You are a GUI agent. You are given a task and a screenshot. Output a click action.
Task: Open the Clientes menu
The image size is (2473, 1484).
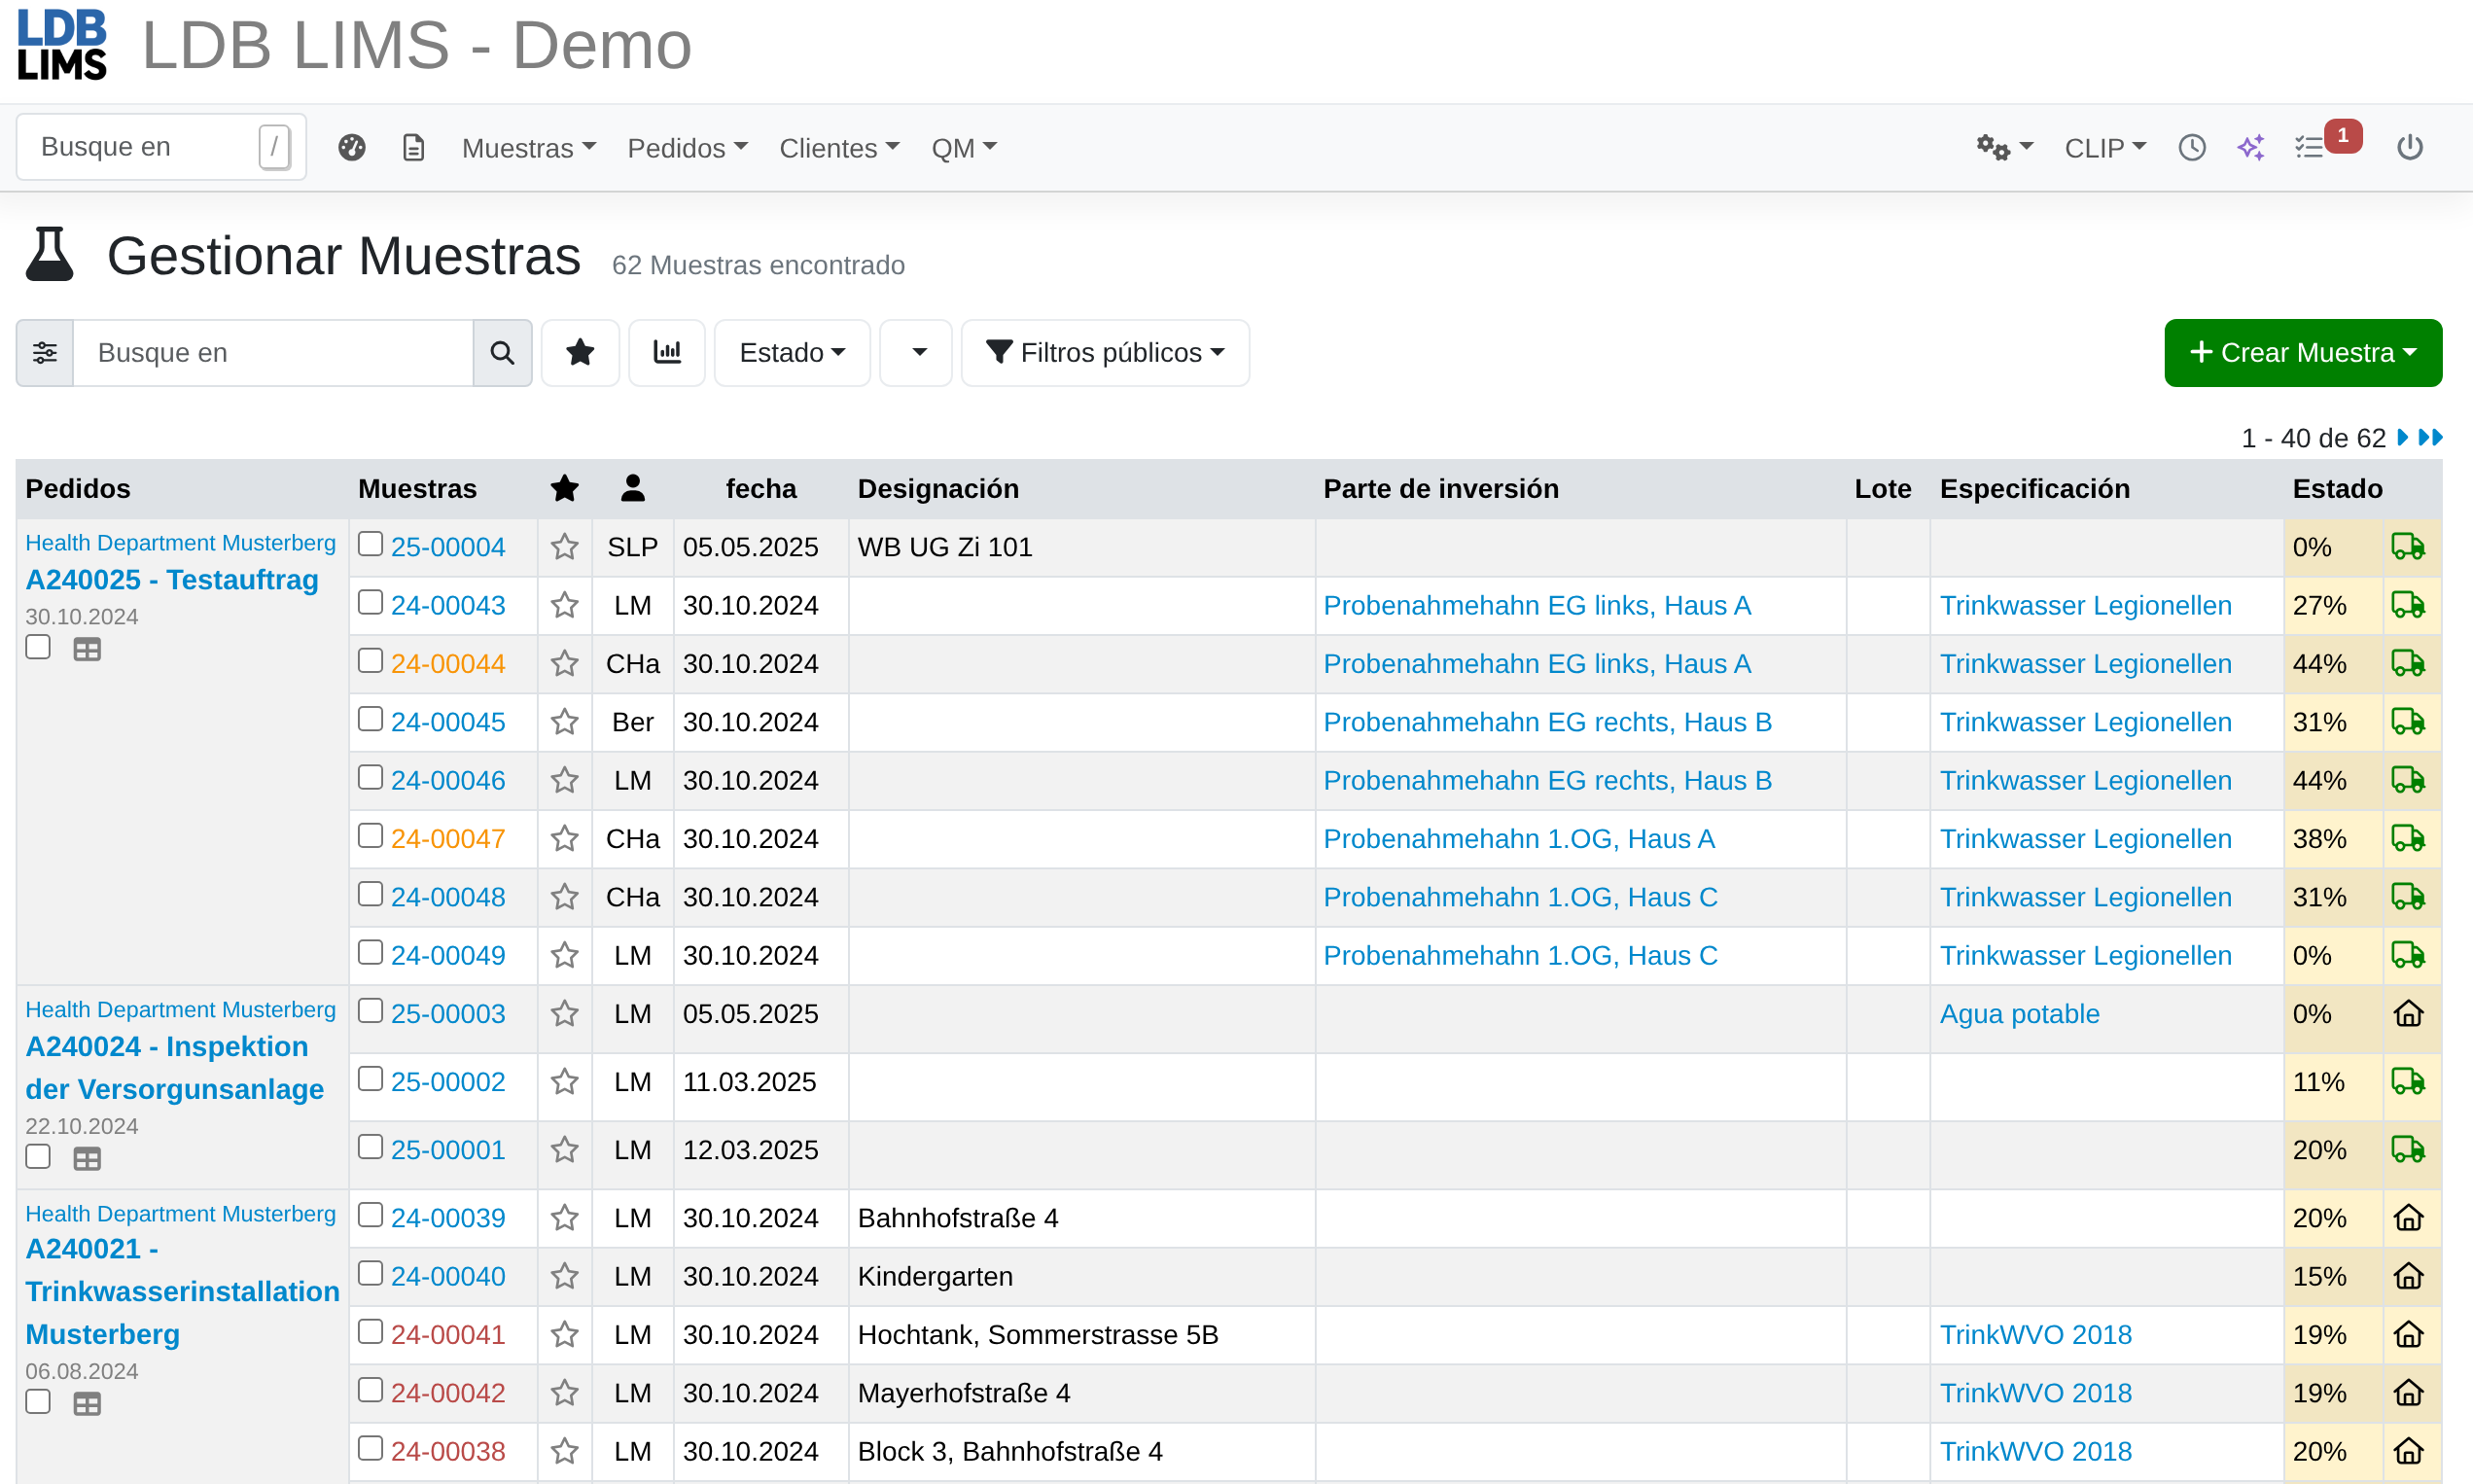click(839, 148)
